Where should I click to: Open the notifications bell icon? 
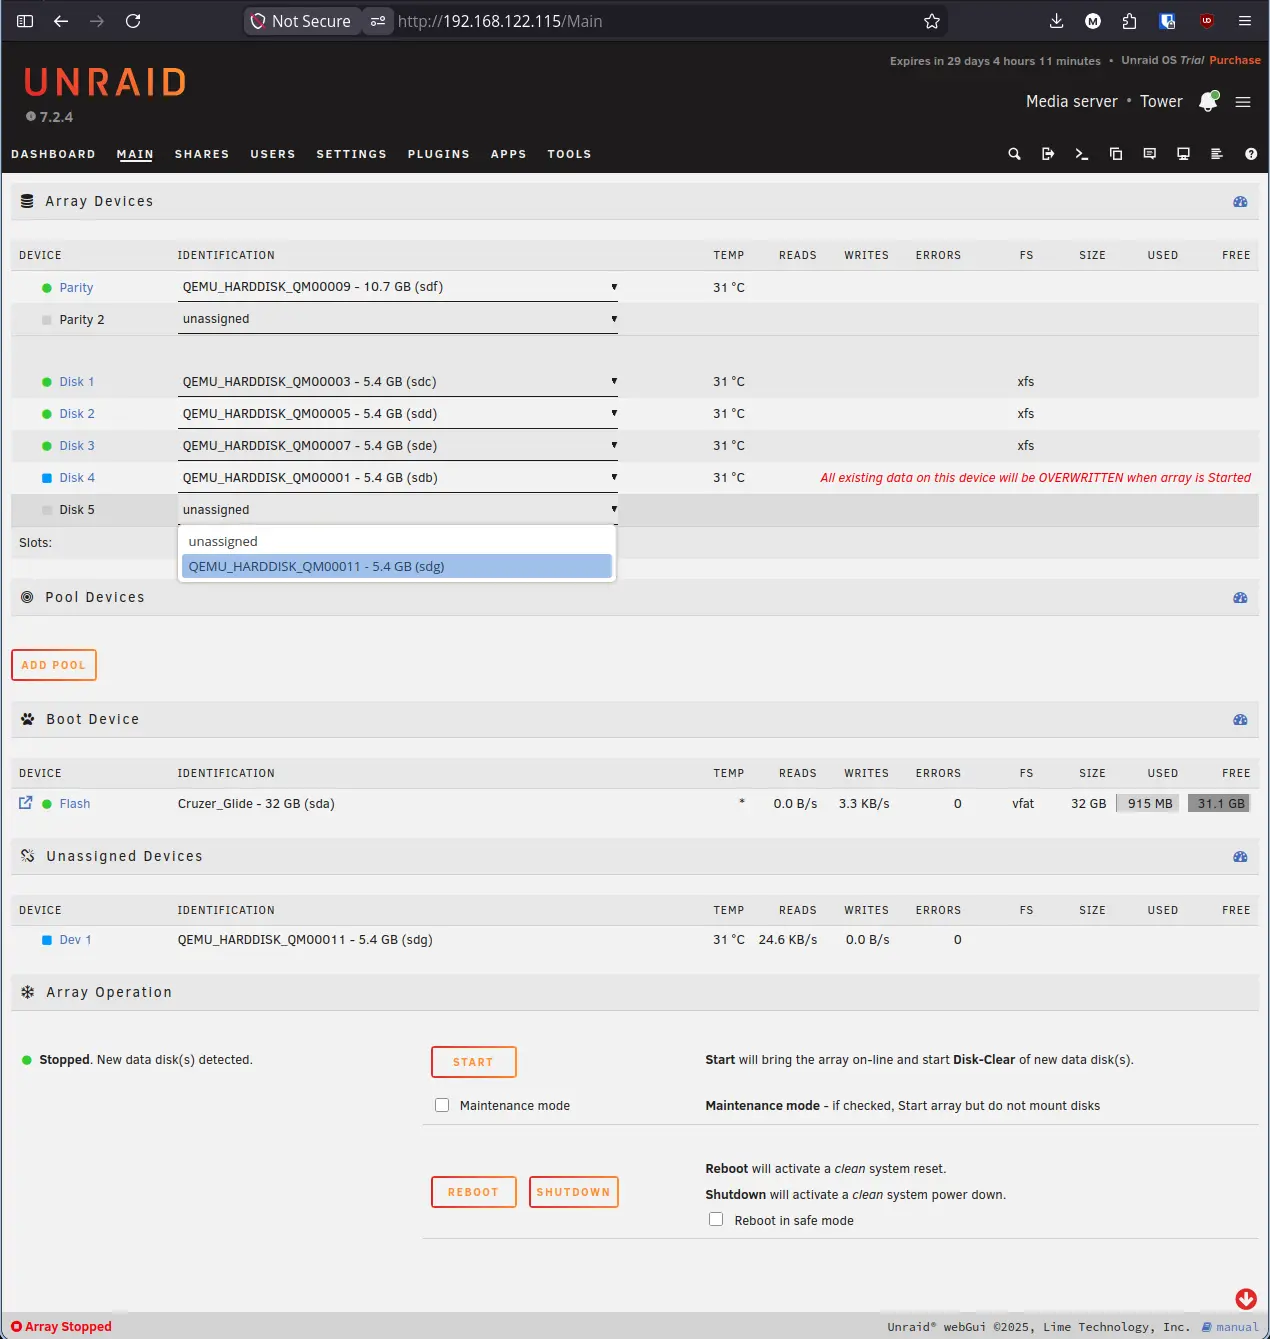point(1208,101)
